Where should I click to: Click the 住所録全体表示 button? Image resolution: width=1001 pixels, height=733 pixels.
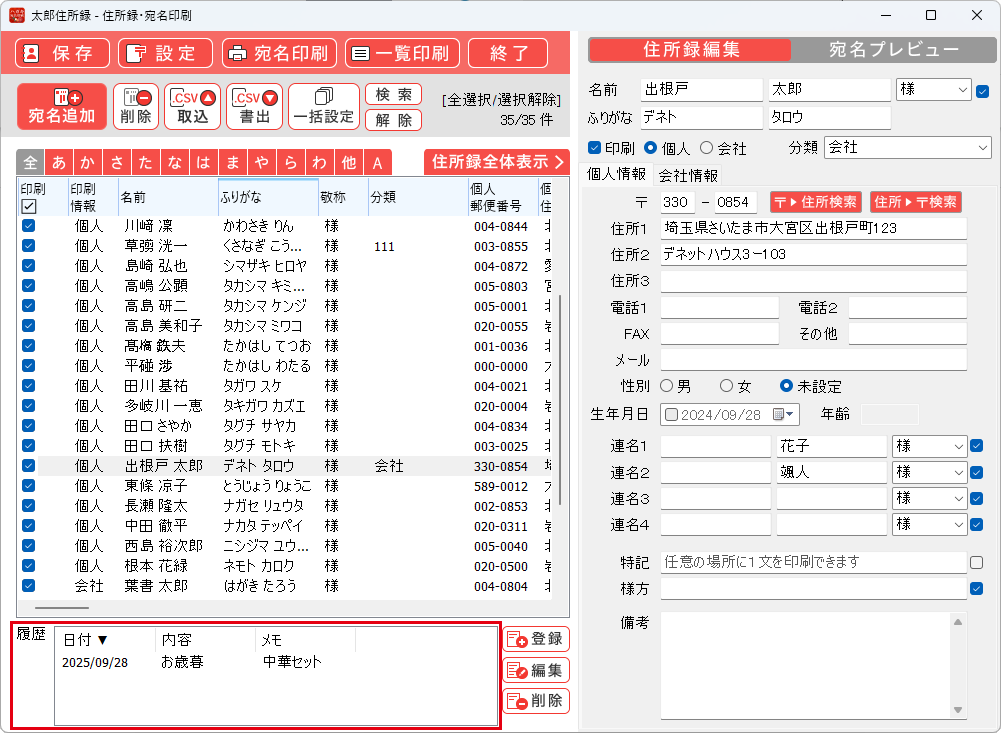tap(497, 162)
